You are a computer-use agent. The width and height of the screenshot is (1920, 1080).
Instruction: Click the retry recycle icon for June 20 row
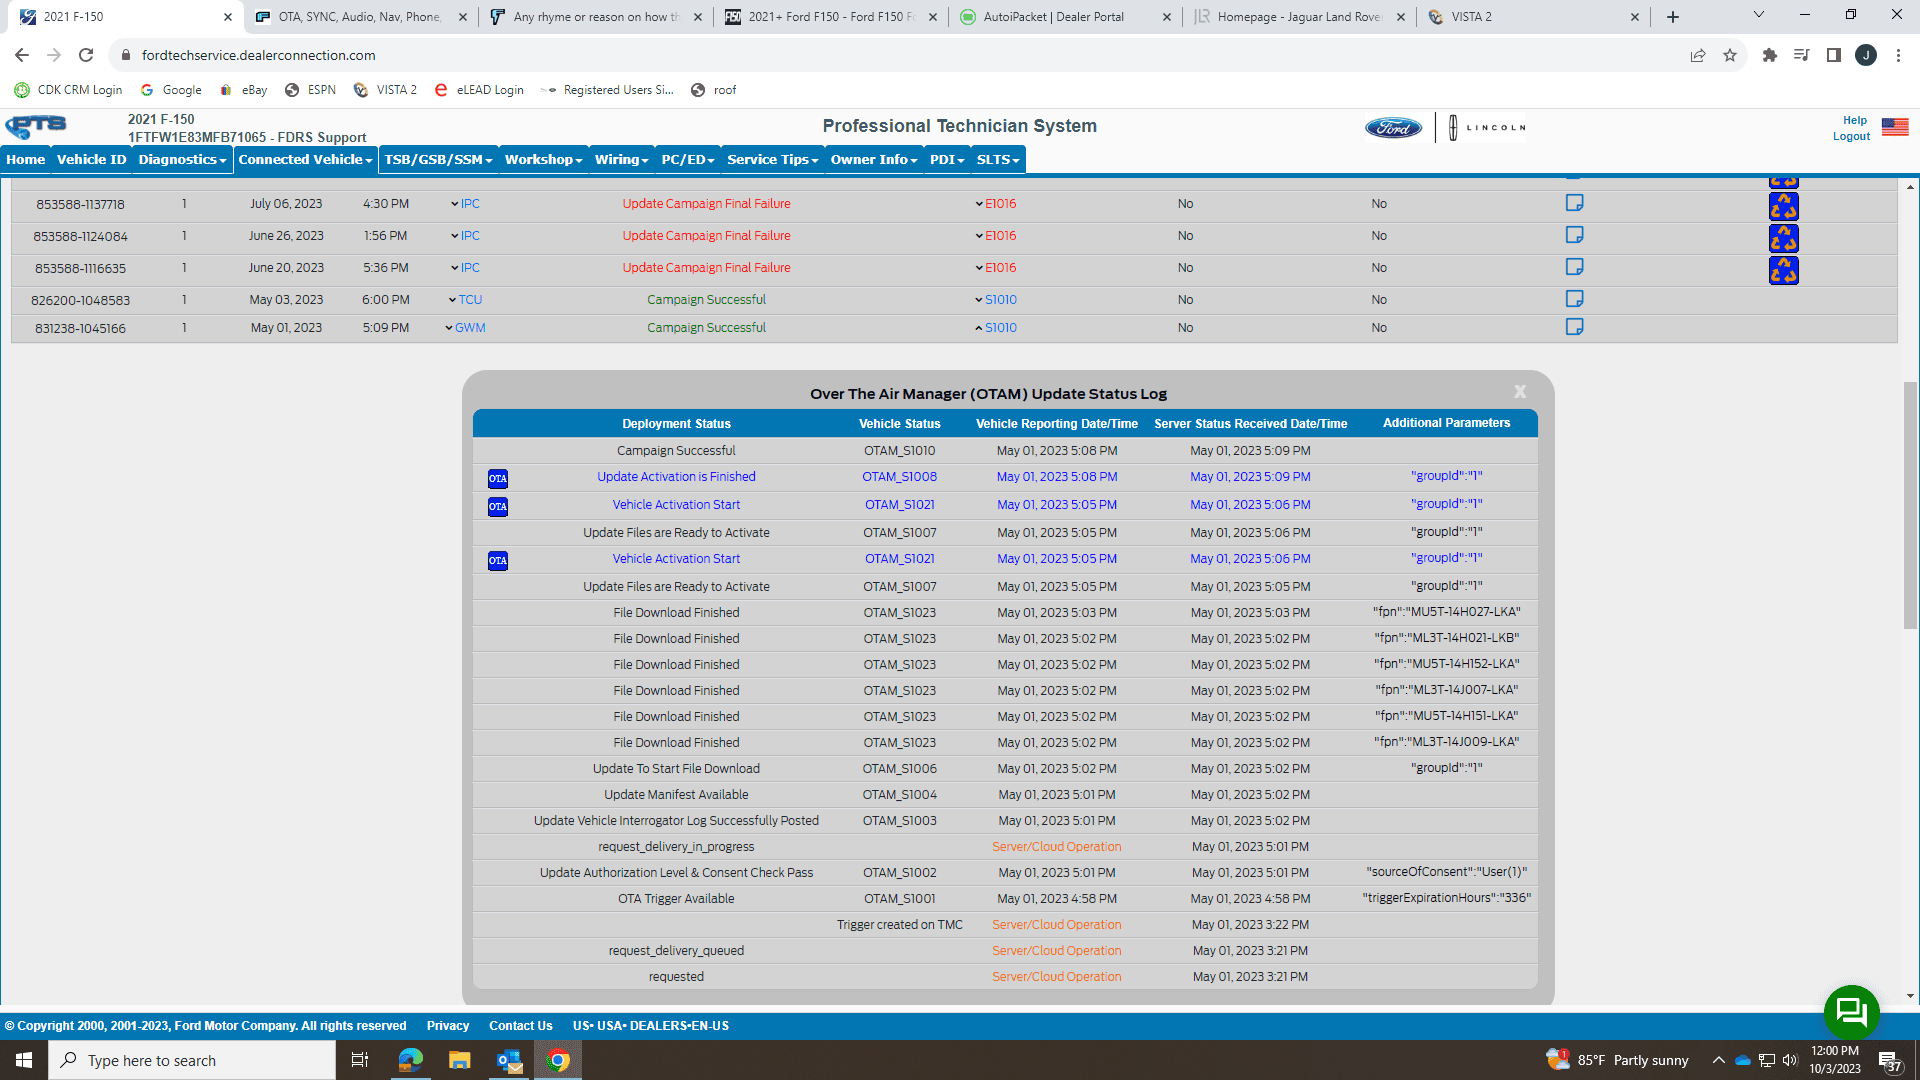click(1783, 270)
